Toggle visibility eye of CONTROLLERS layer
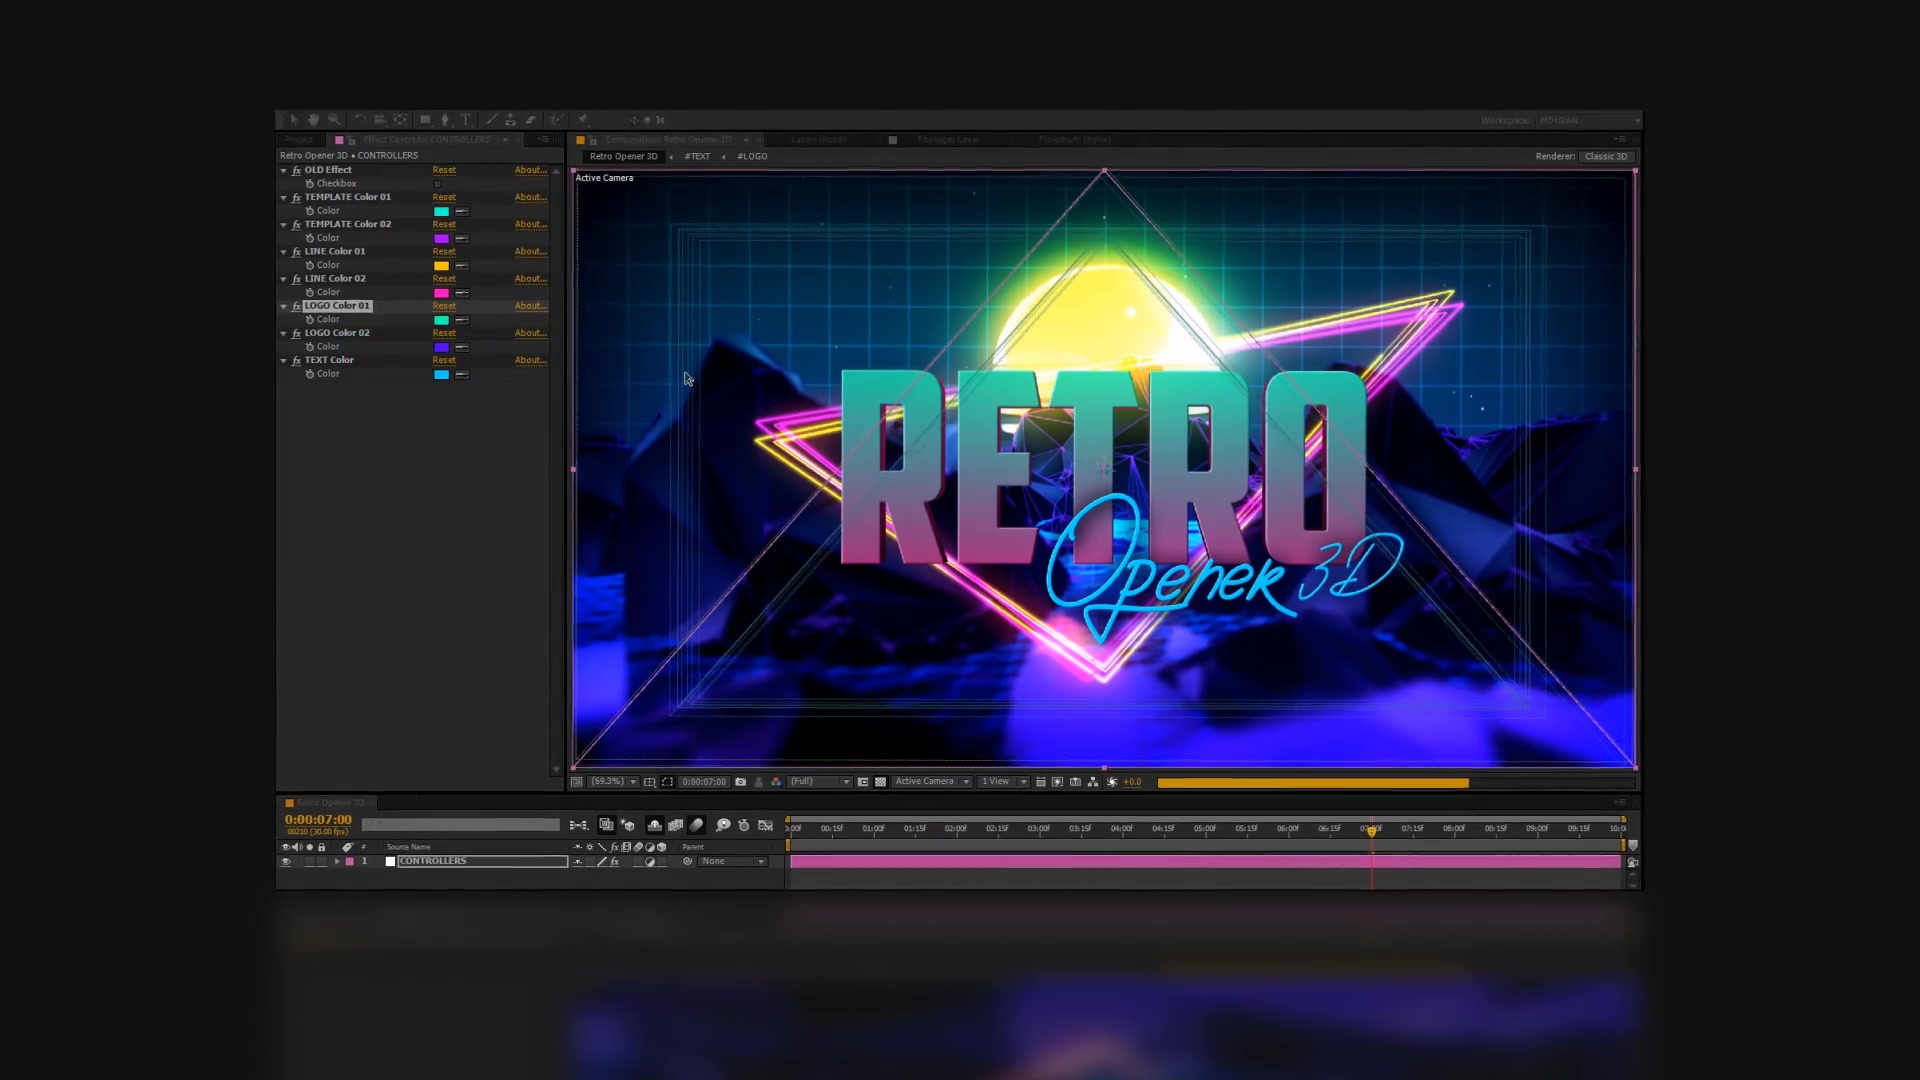The height and width of the screenshot is (1080, 1920). pyautogui.click(x=286, y=861)
